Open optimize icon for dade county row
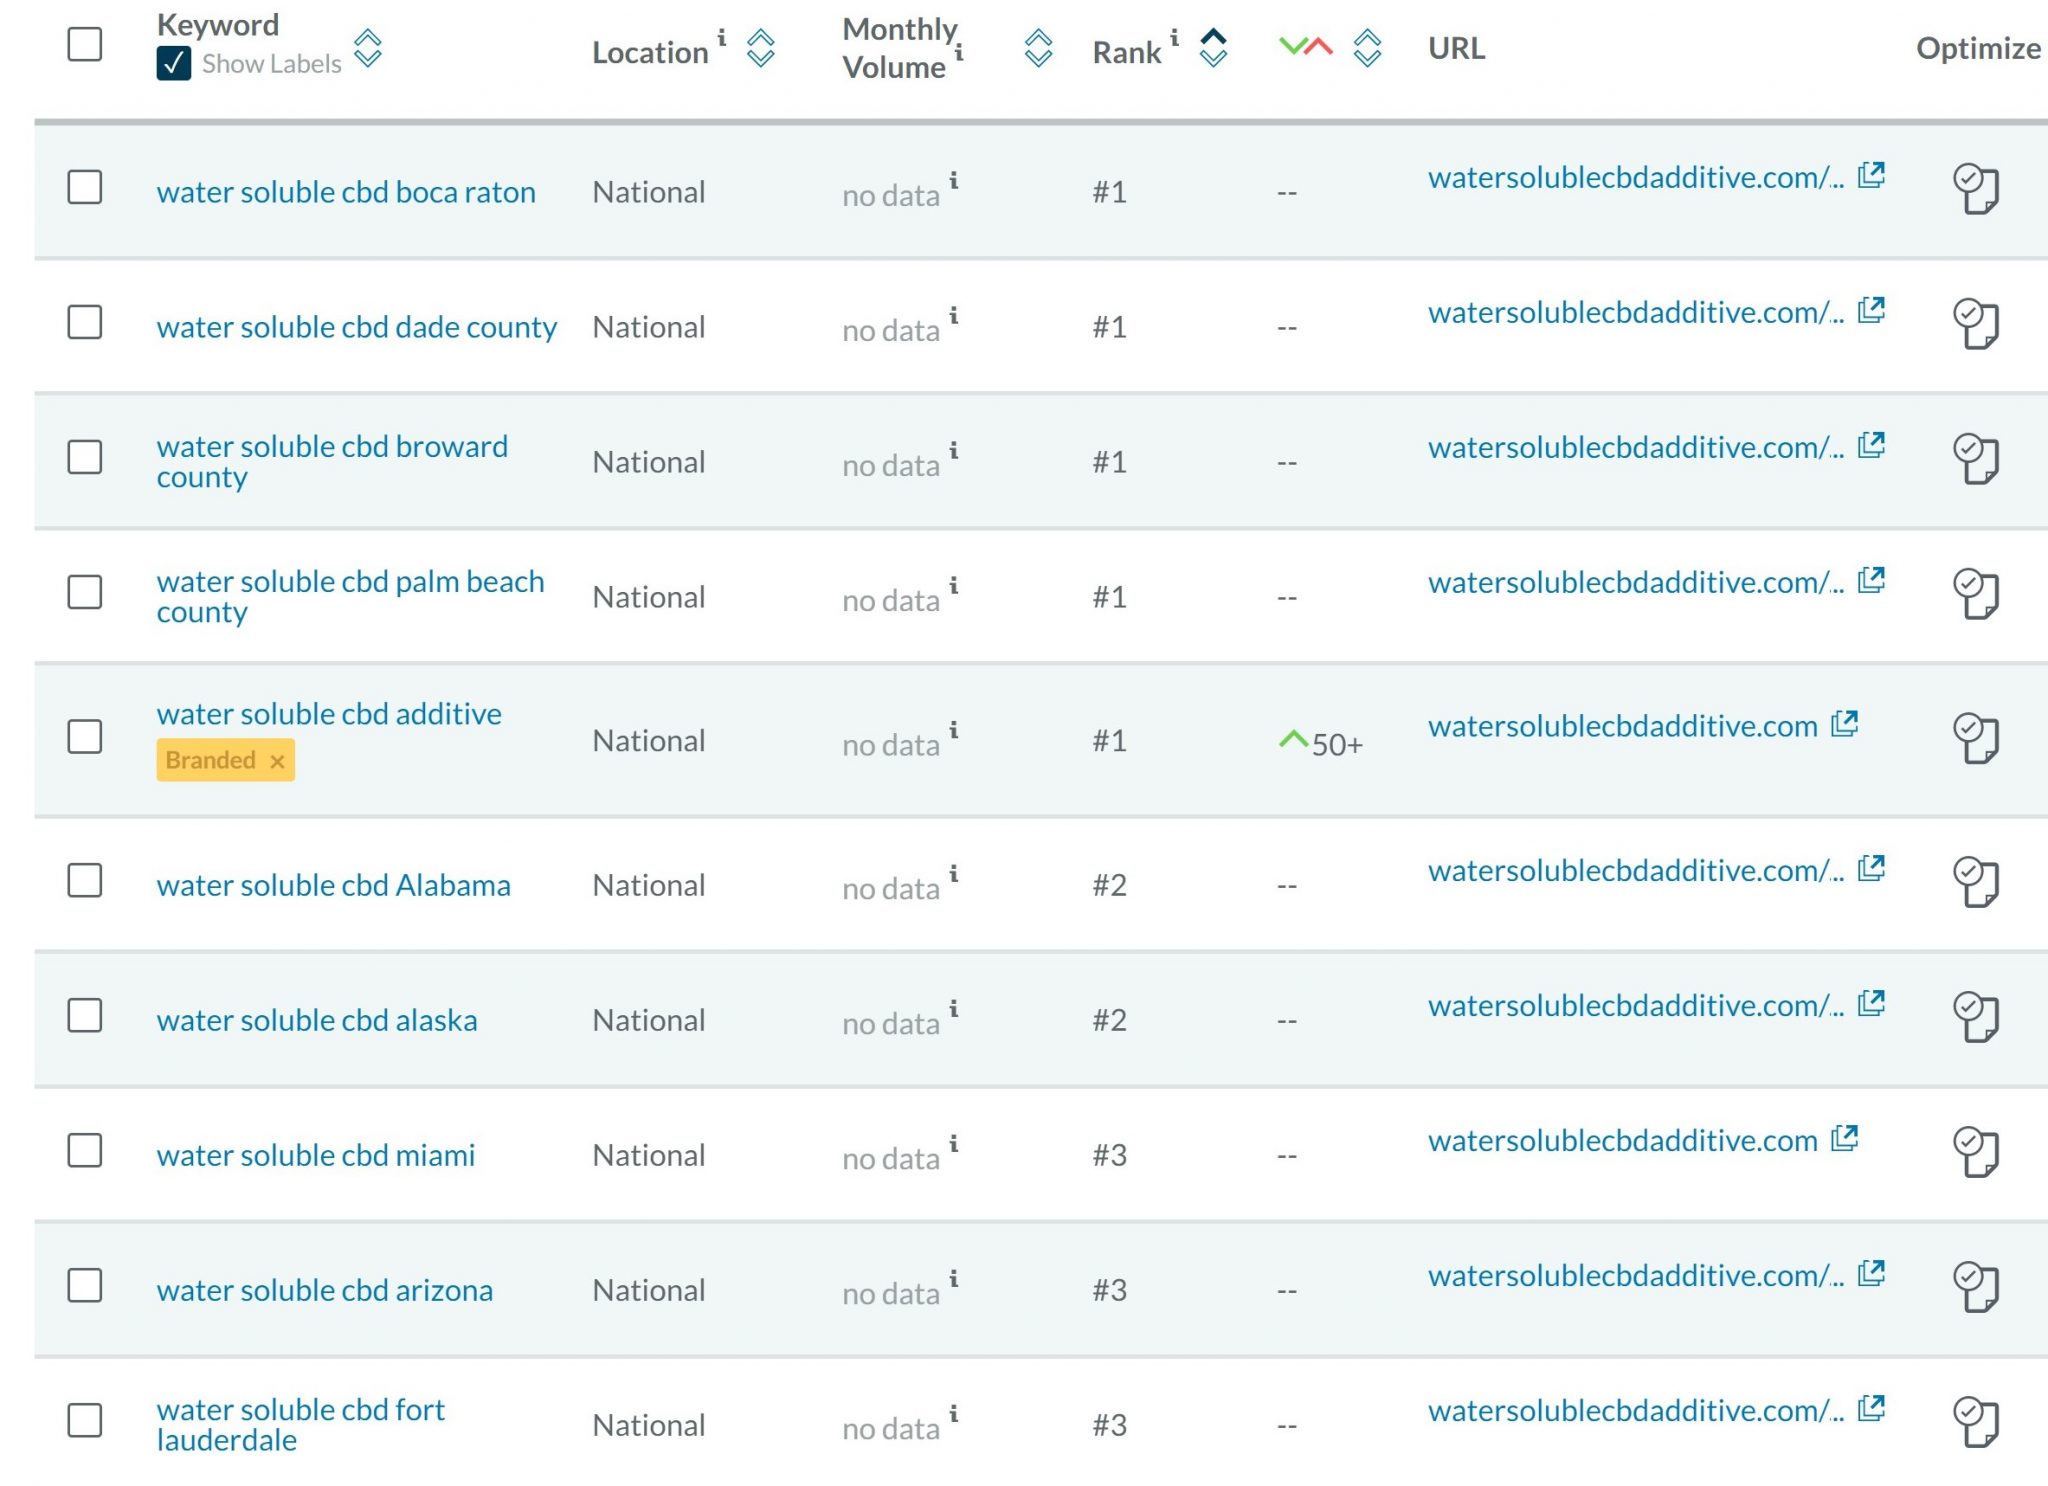 1976,324
